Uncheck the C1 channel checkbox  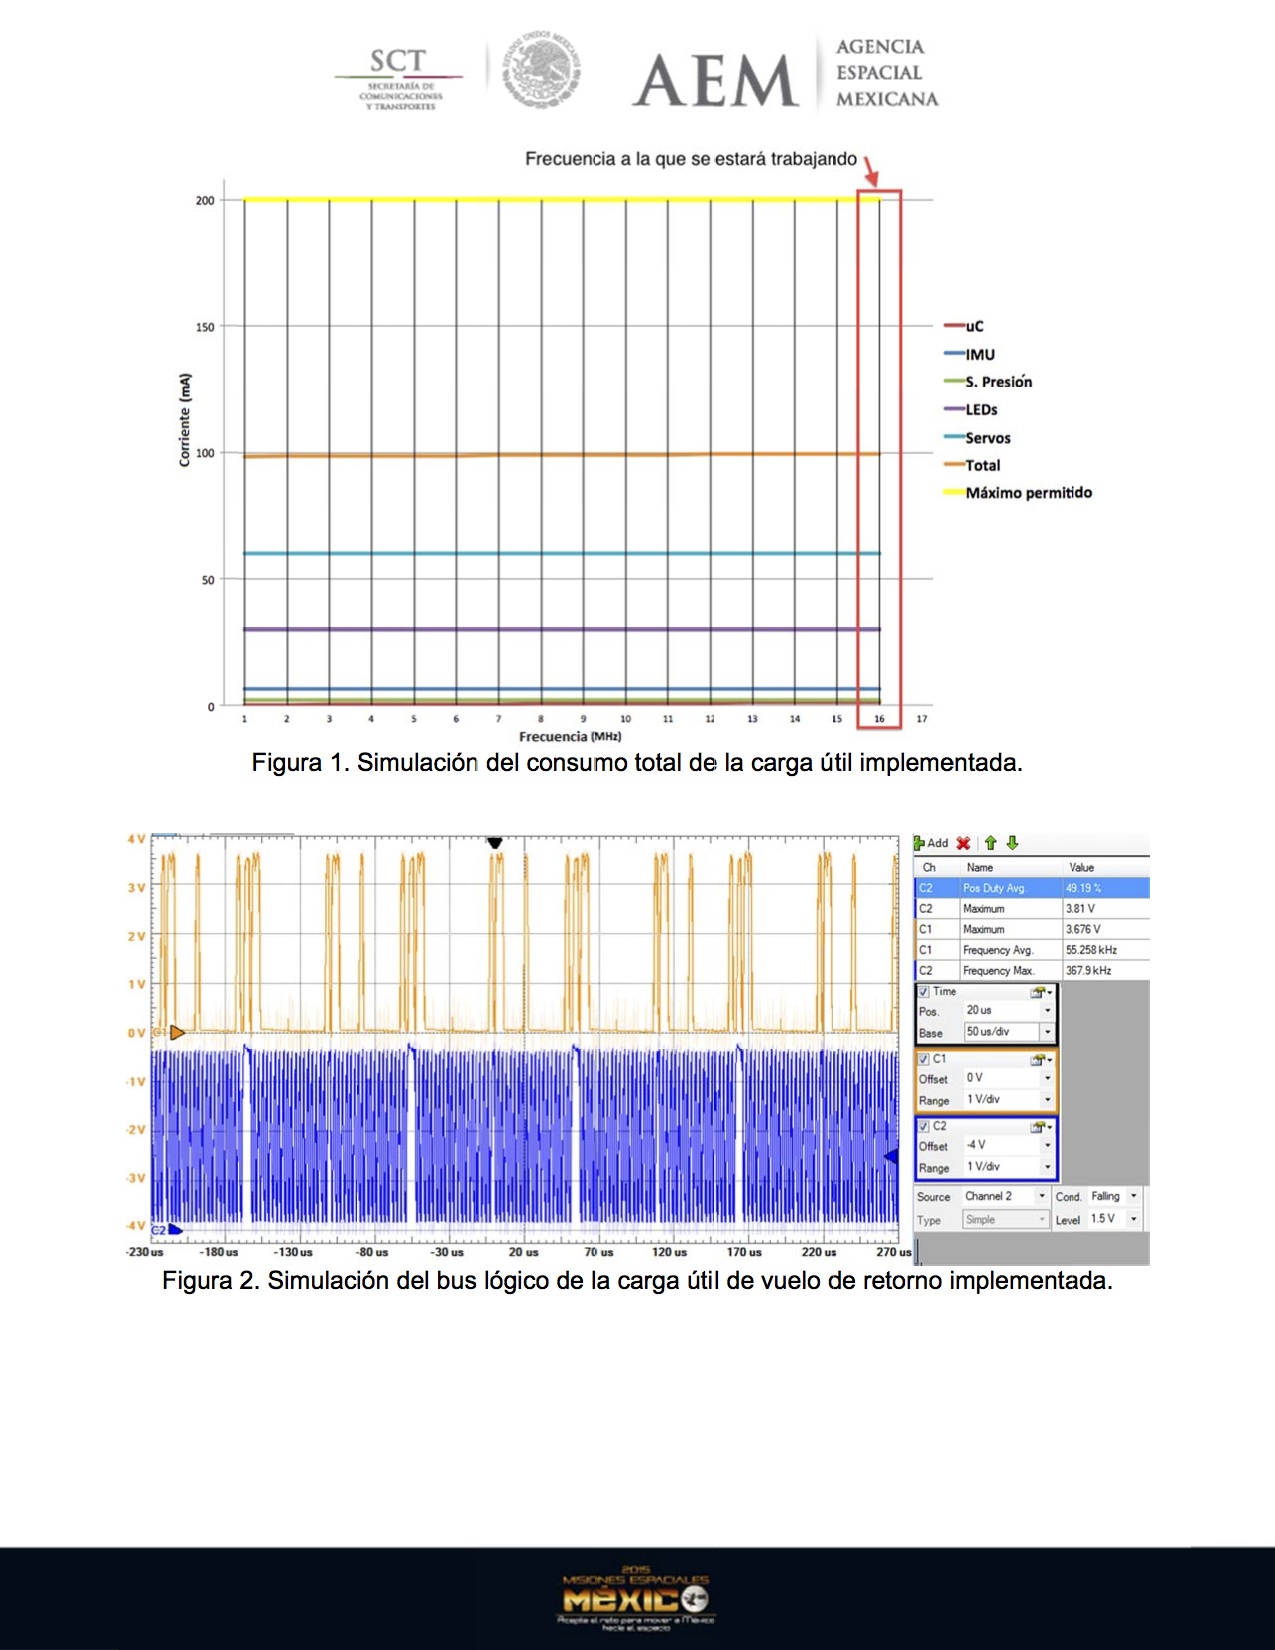click(x=924, y=1059)
